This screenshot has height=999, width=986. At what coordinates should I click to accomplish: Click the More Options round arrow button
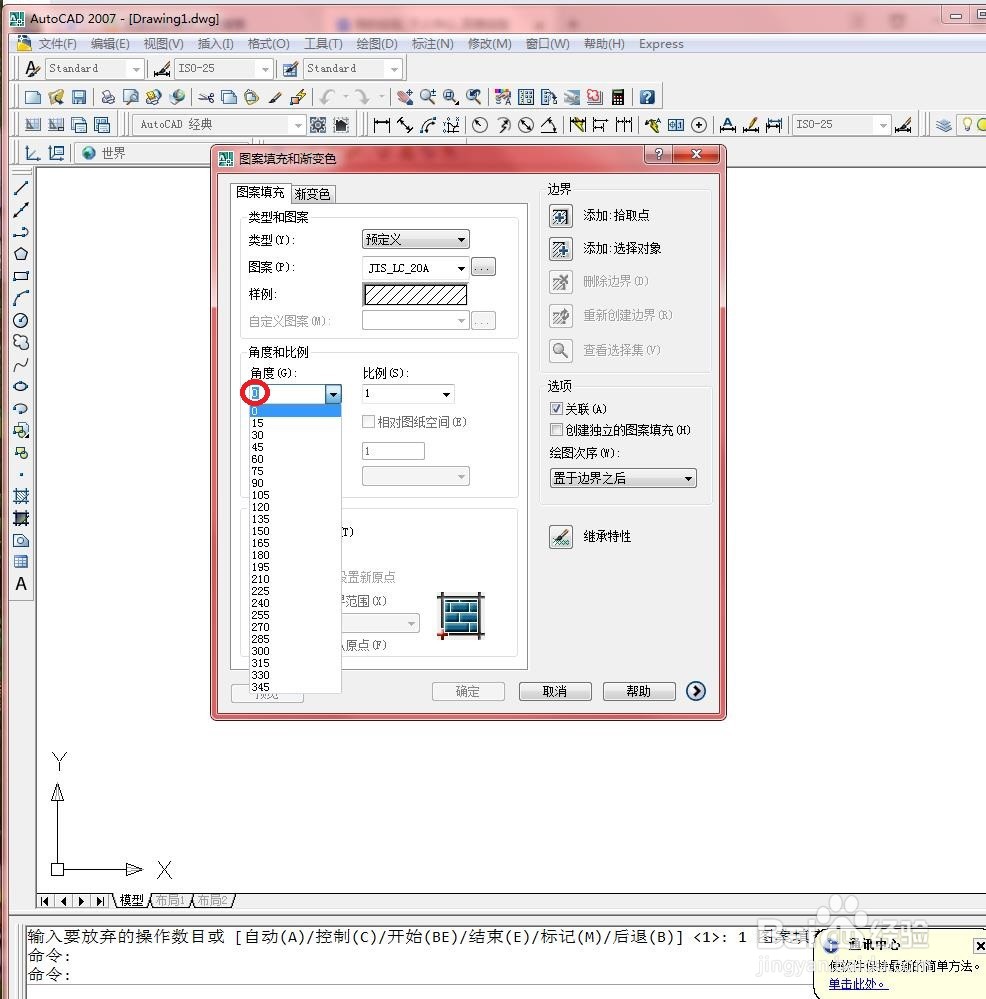696,691
